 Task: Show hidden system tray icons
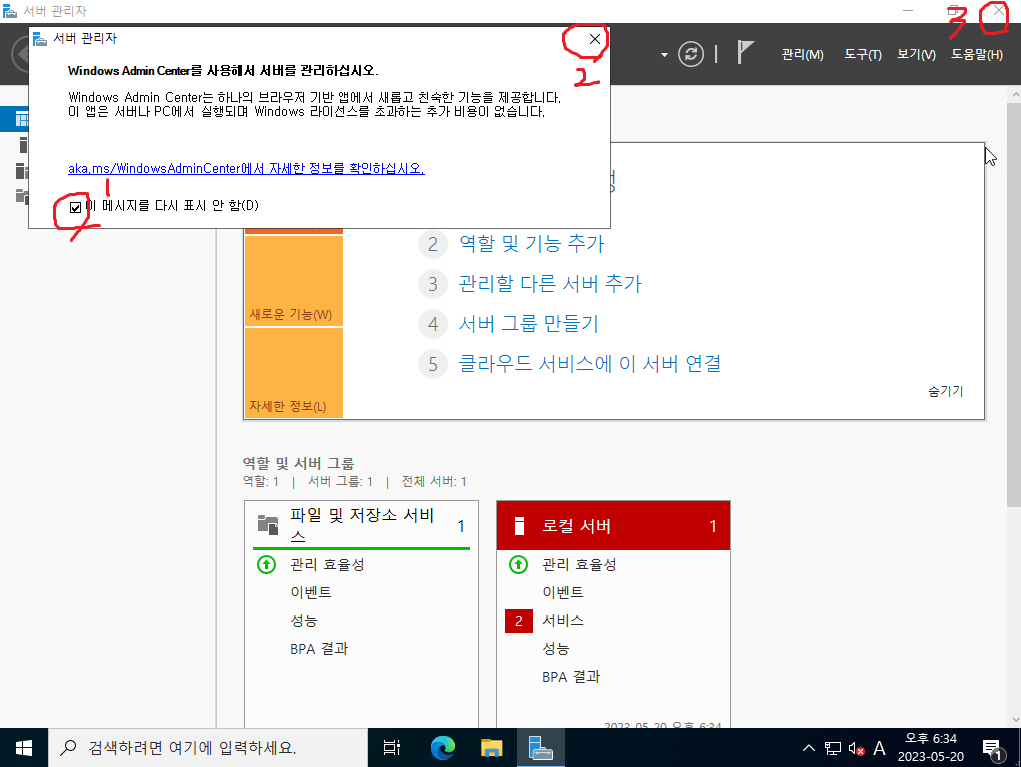[809, 748]
